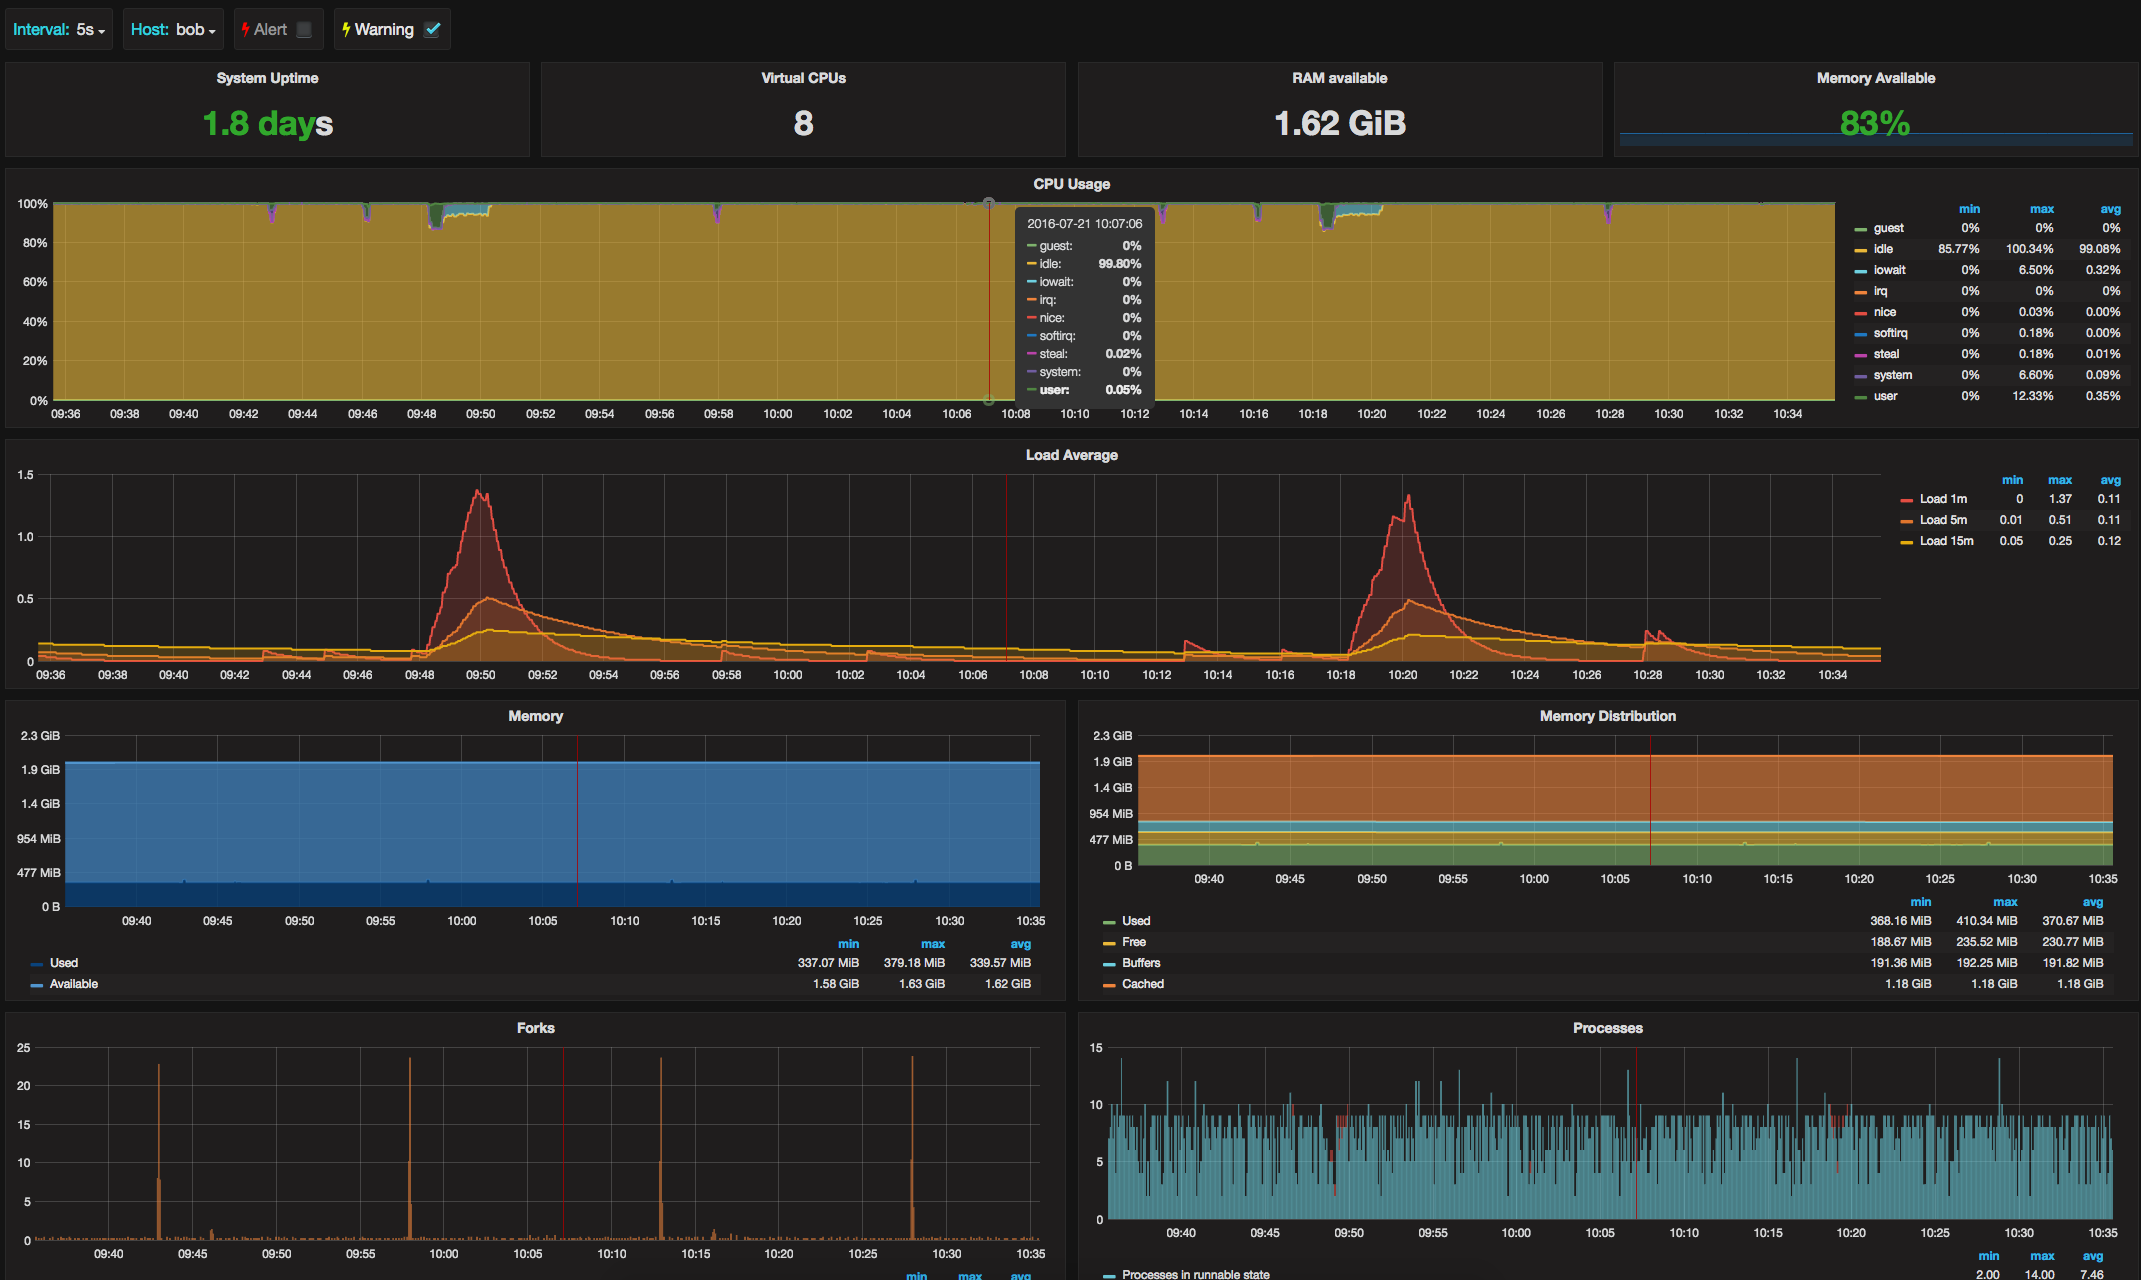Click the user series color swatch in CPU legend
Screen dimensions: 2141x1280
[1860, 397]
